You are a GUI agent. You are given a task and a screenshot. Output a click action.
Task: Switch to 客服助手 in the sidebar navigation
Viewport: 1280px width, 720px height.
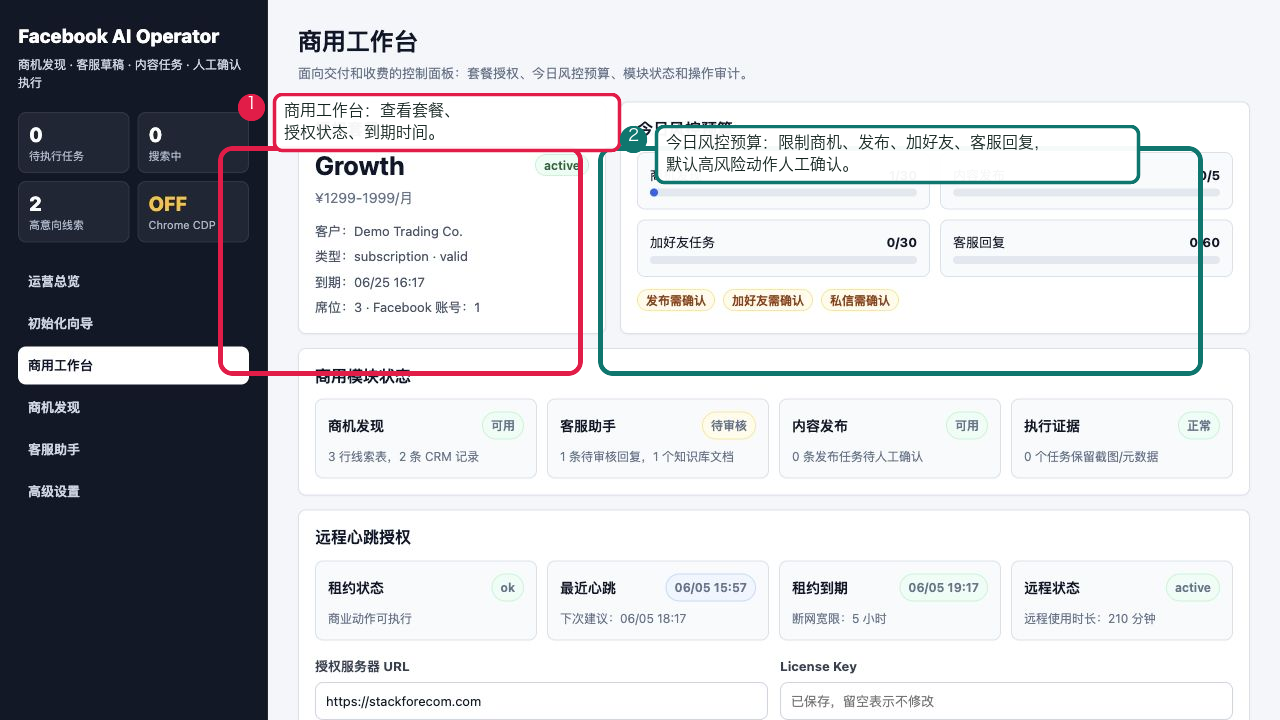point(133,450)
